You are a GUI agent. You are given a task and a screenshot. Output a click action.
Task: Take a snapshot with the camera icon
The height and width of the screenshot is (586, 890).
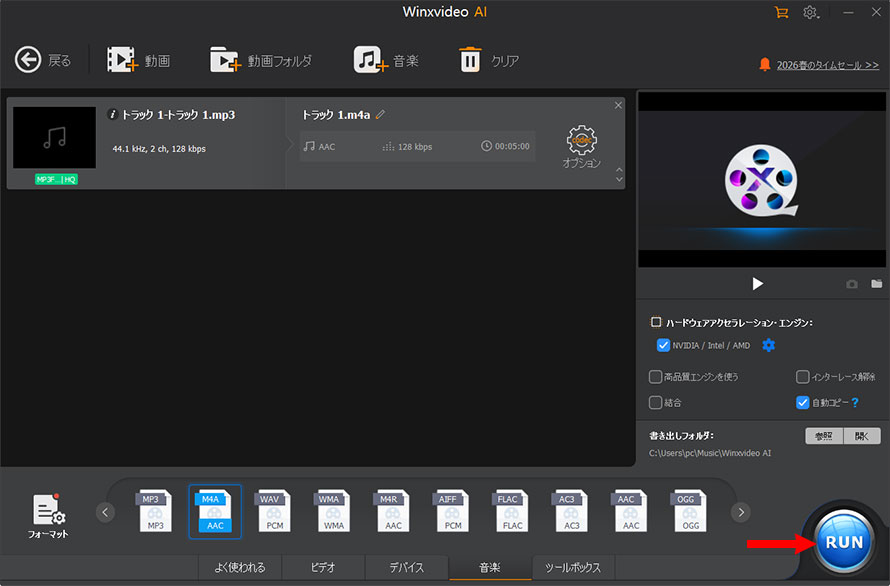(x=852, y=284)
